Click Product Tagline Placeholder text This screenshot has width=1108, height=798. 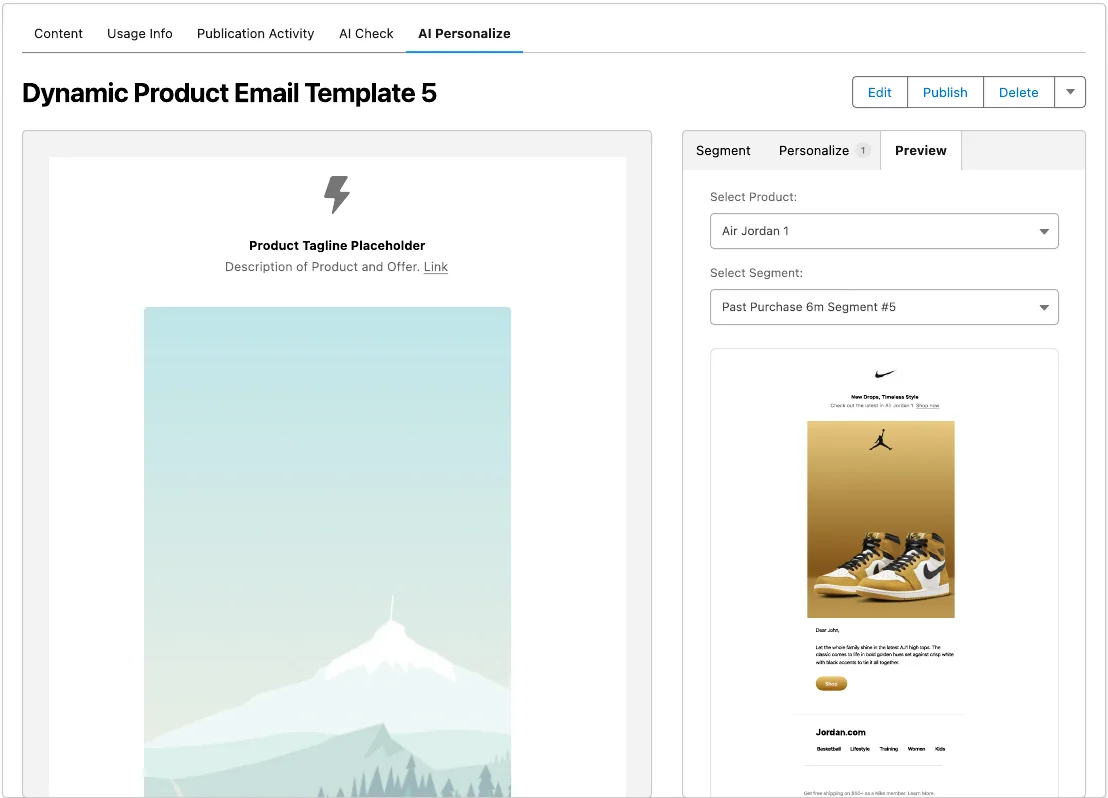[x=337, y=245]
